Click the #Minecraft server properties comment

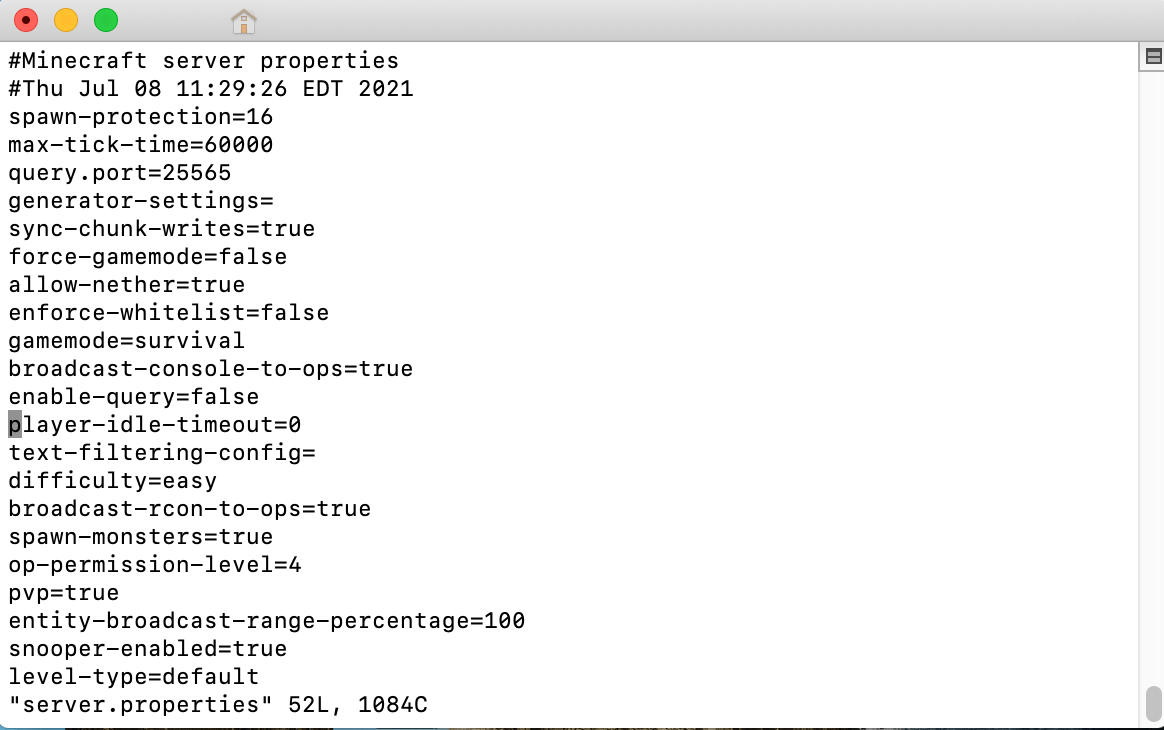coord(203,61)
